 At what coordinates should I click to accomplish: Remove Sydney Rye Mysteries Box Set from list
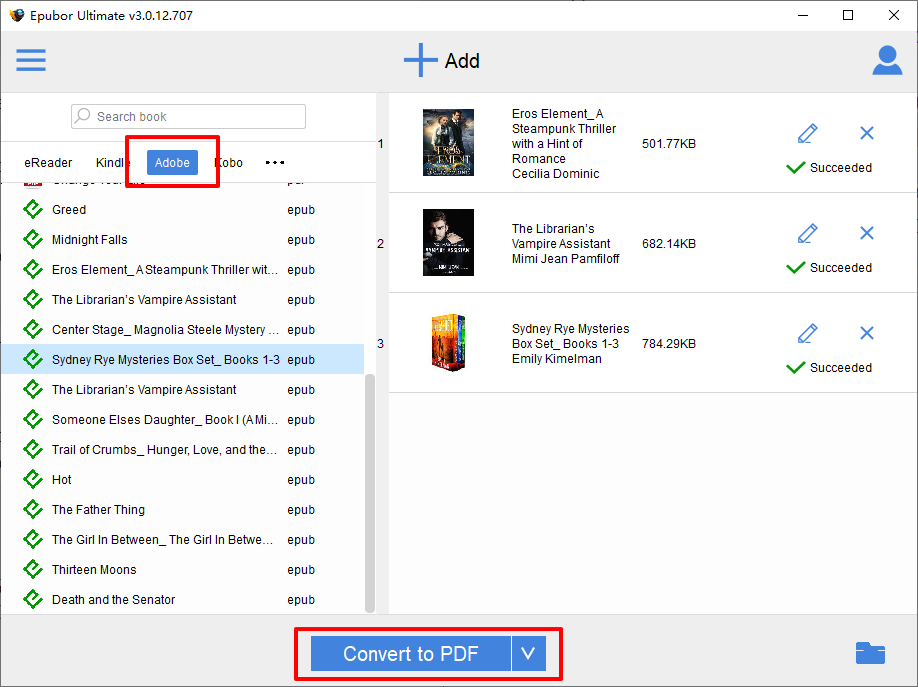(866, 333)
